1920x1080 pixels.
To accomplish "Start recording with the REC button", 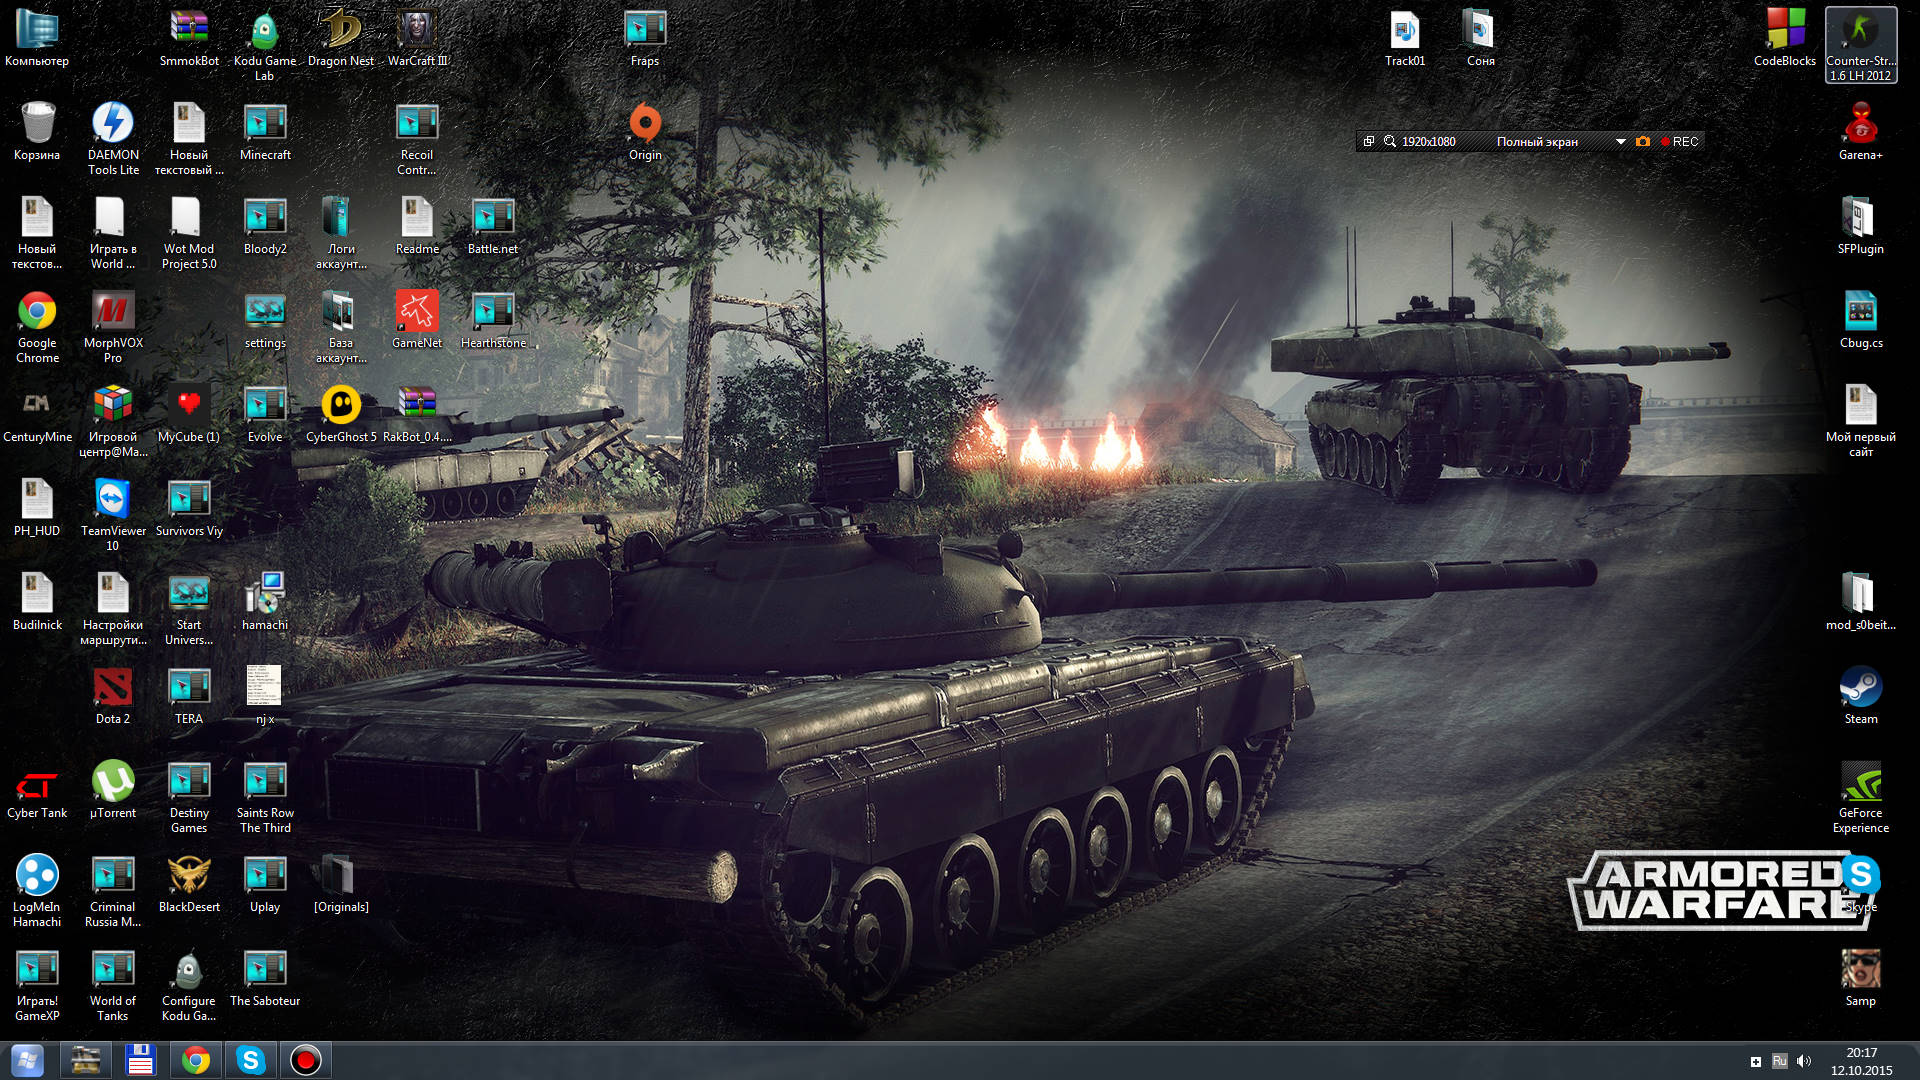I will coord(1680,142).
